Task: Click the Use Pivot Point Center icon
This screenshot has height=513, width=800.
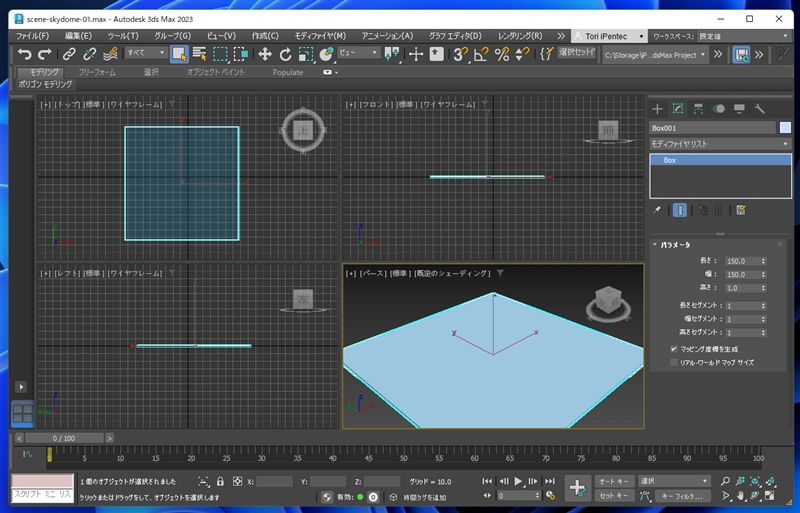Action: tap(392, 54)
